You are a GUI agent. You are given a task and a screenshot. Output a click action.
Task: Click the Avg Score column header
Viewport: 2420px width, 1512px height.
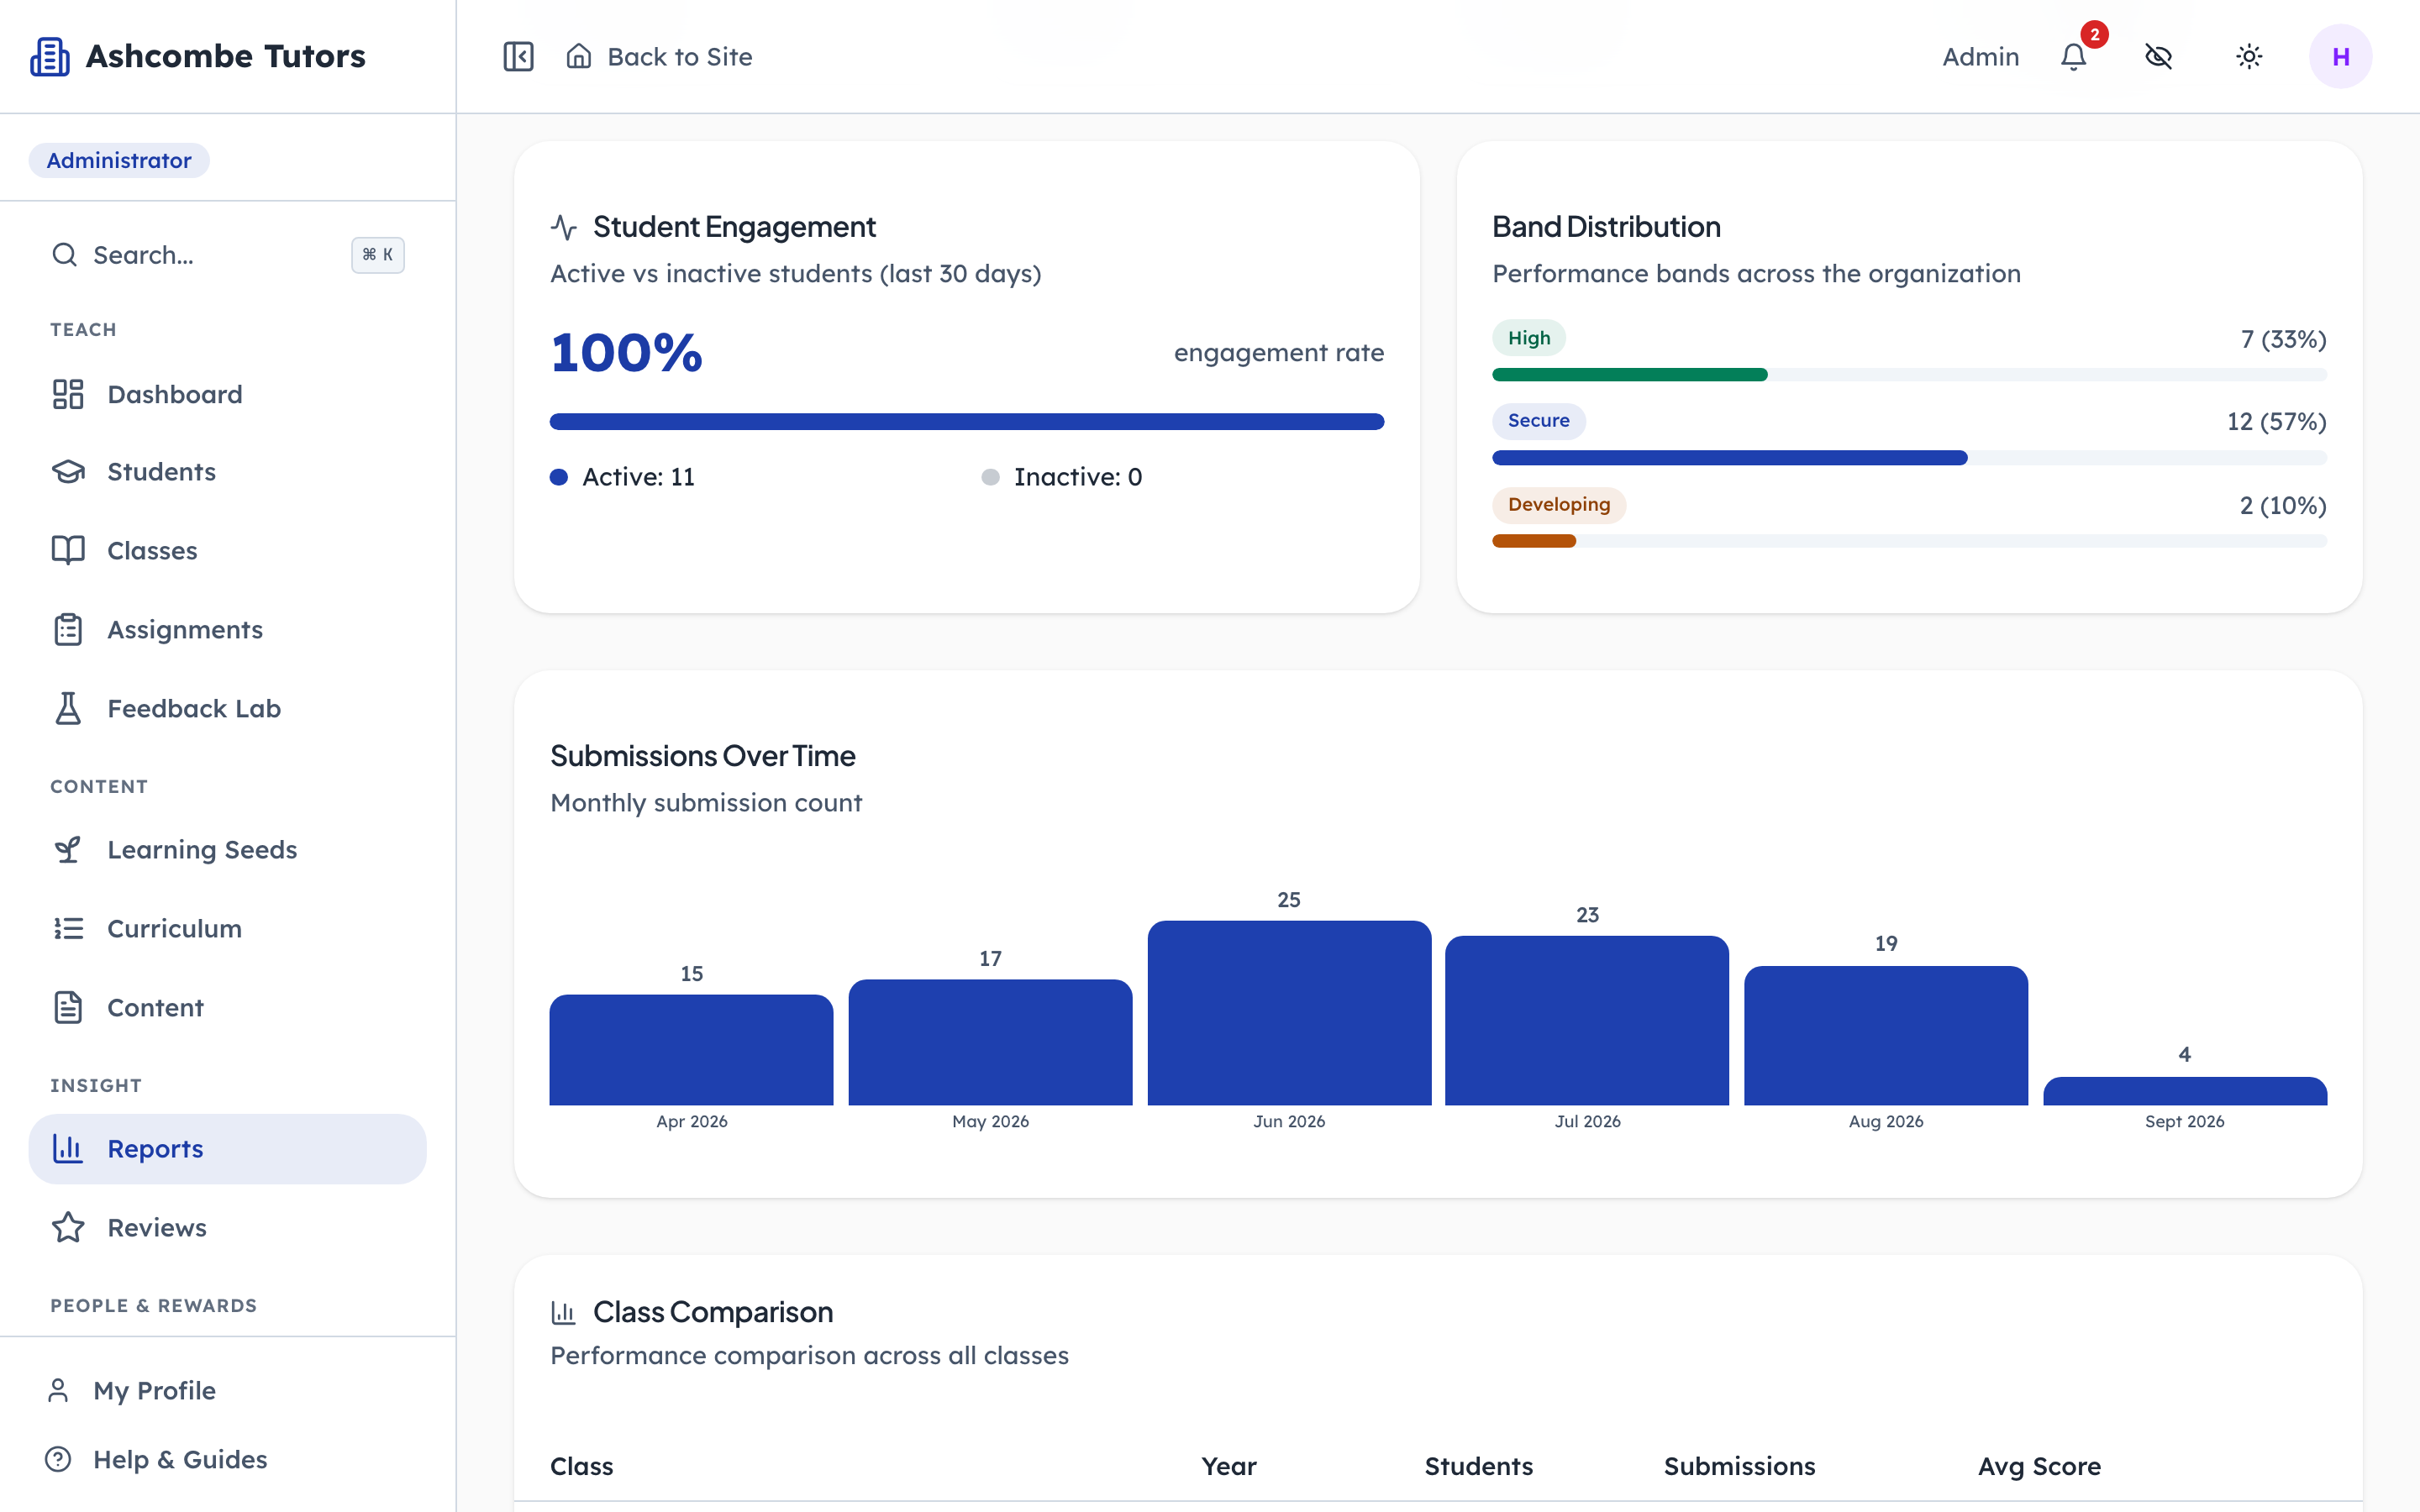click(2039, 1466)
